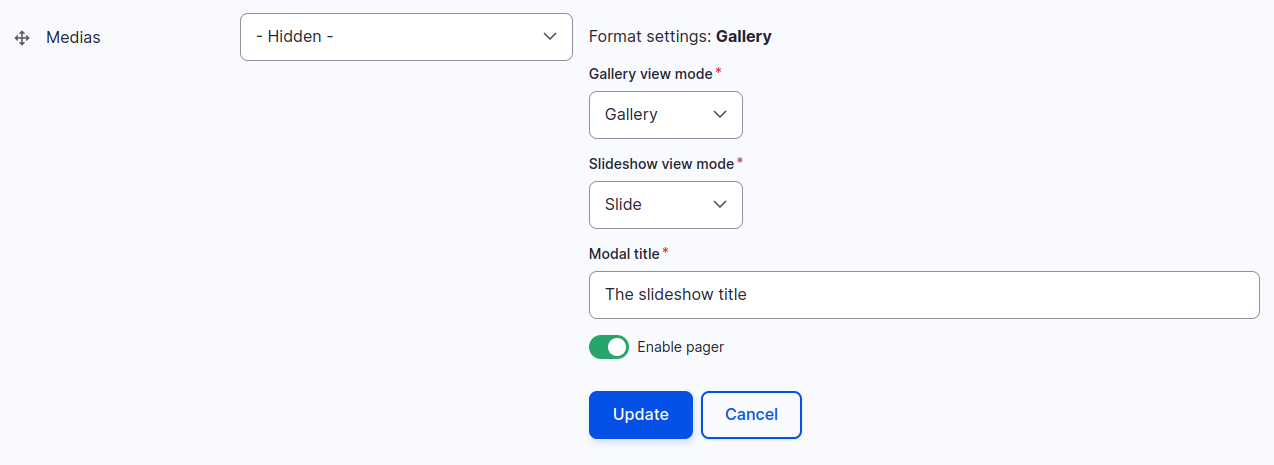
Task: Click the Gallery view mode label
Action: 651,74
